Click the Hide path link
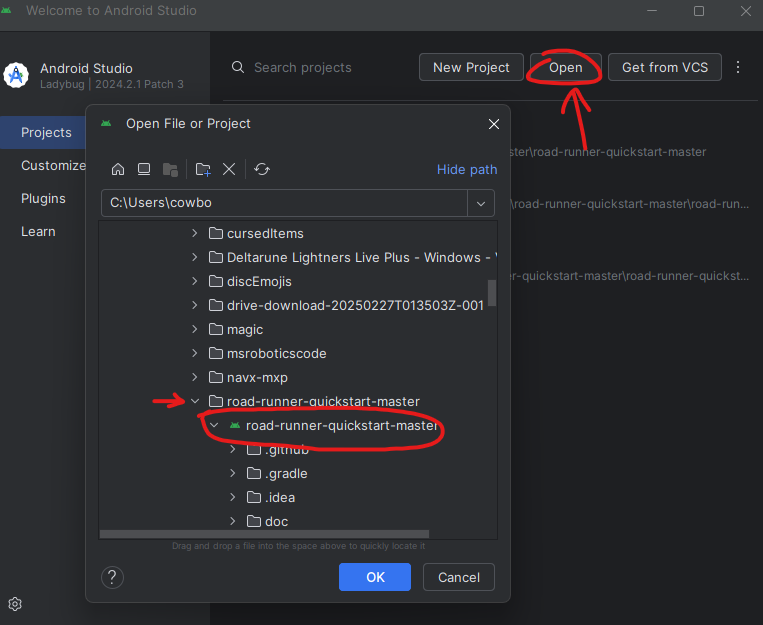This screenshot has height=625, width=763. 467,169
